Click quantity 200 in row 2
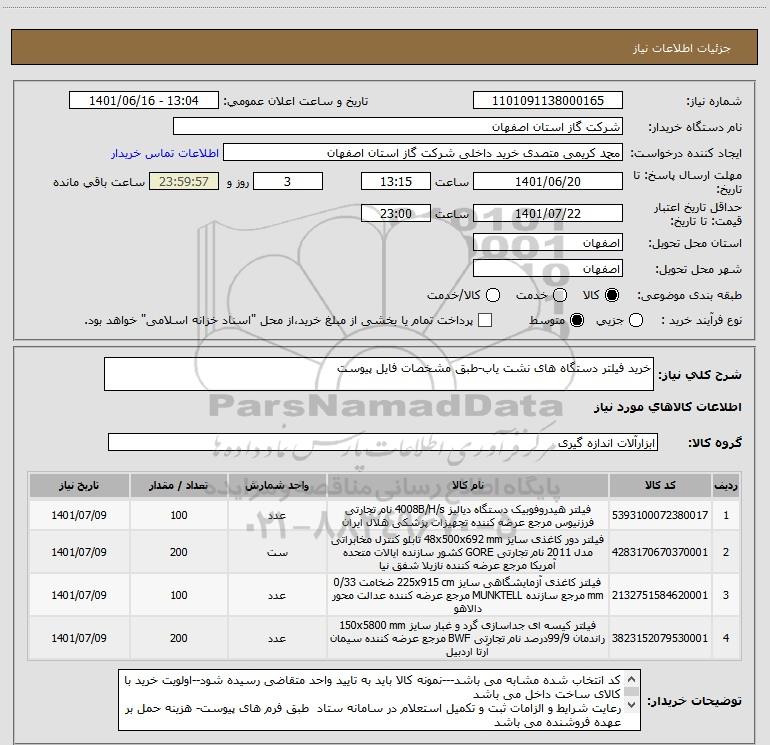 [x=179, y=552]
